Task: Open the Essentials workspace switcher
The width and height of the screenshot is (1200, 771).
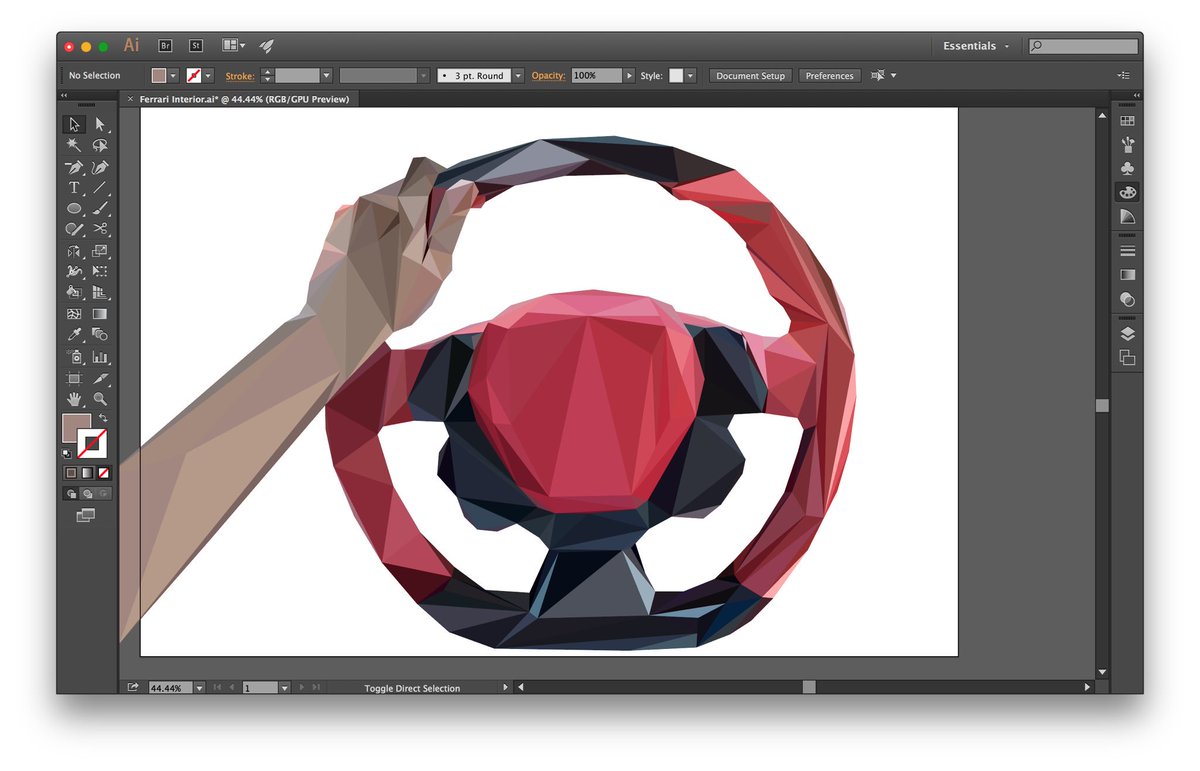Action: coord(976,46)
